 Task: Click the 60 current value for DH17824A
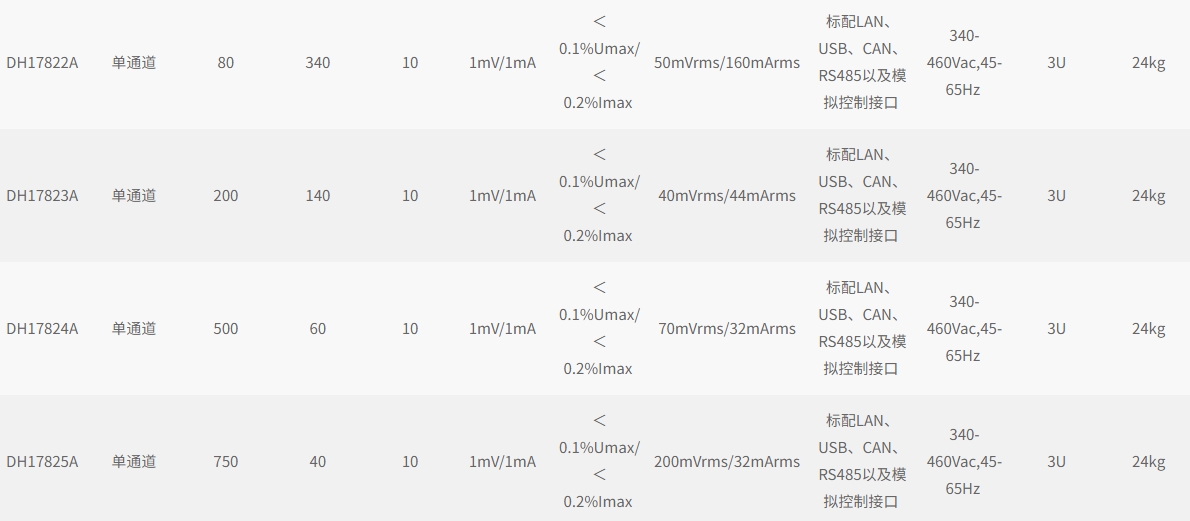point(317,328)
